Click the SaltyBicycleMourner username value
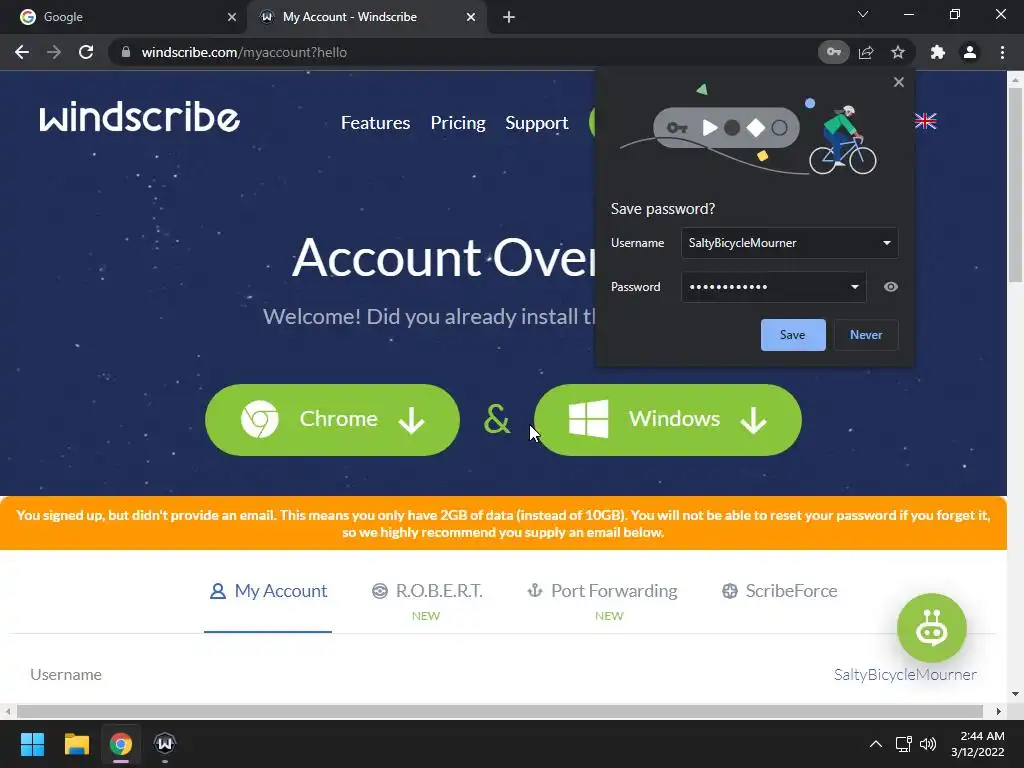The width and height of the screenshot is (1024, 768). (x=904, y=675)
